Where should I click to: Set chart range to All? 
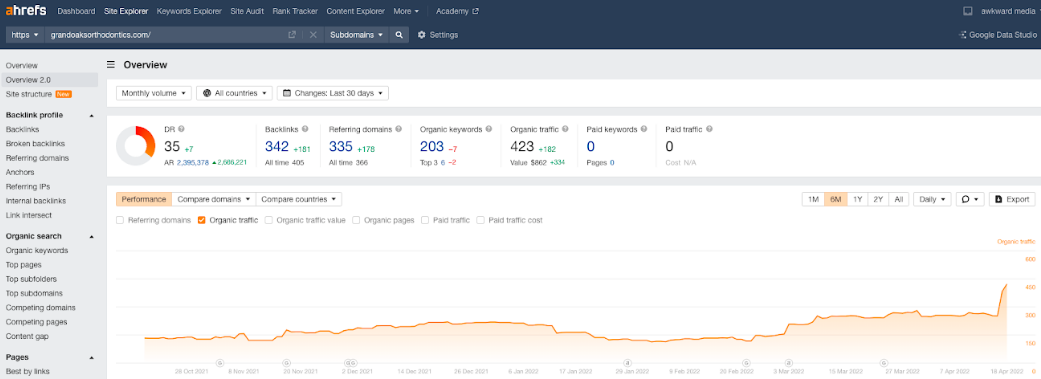(x=898, y=199)
